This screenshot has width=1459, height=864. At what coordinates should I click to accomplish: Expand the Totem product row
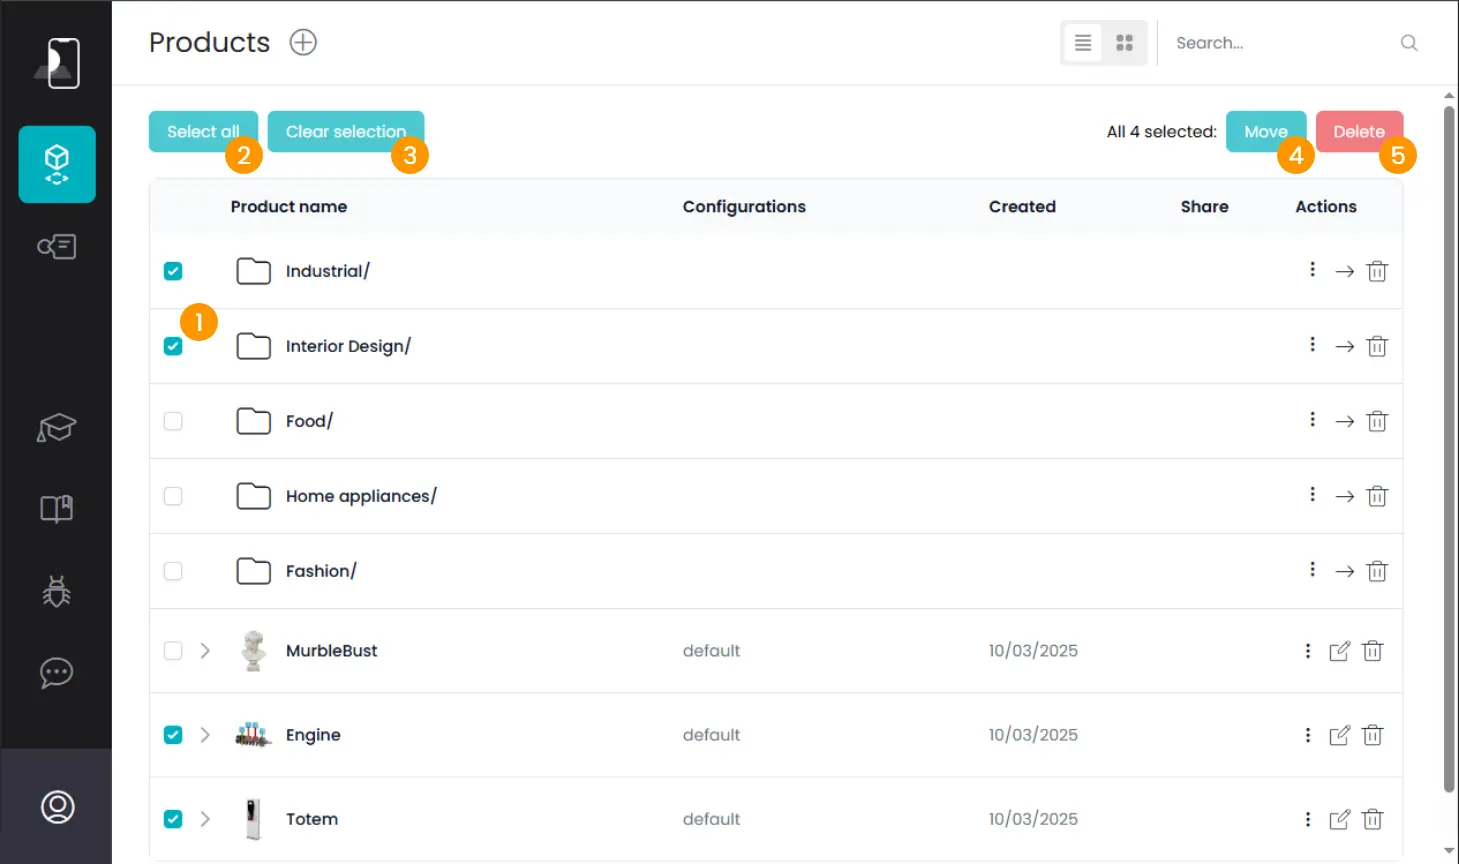[205, 819]
